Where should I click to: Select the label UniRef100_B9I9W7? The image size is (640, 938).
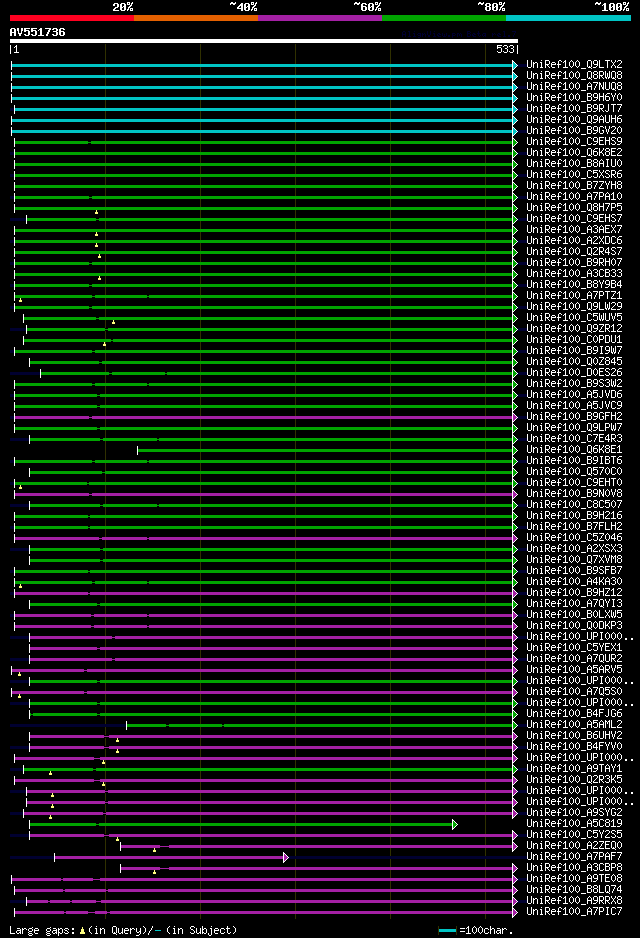(x=574, y=351)
